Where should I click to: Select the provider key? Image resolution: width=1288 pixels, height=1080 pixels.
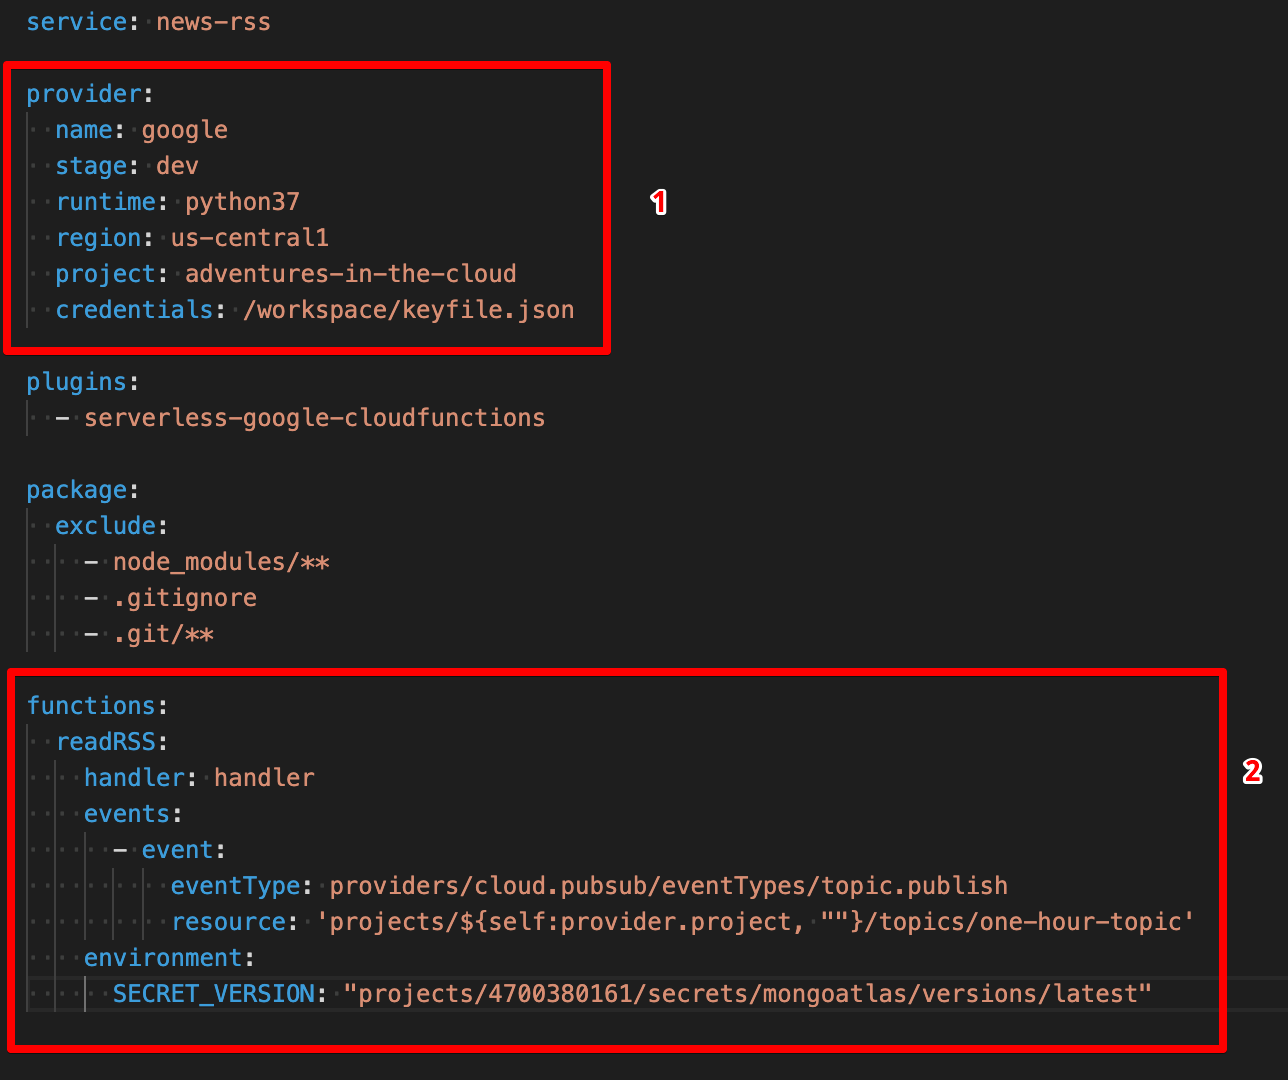click(84, 93)
